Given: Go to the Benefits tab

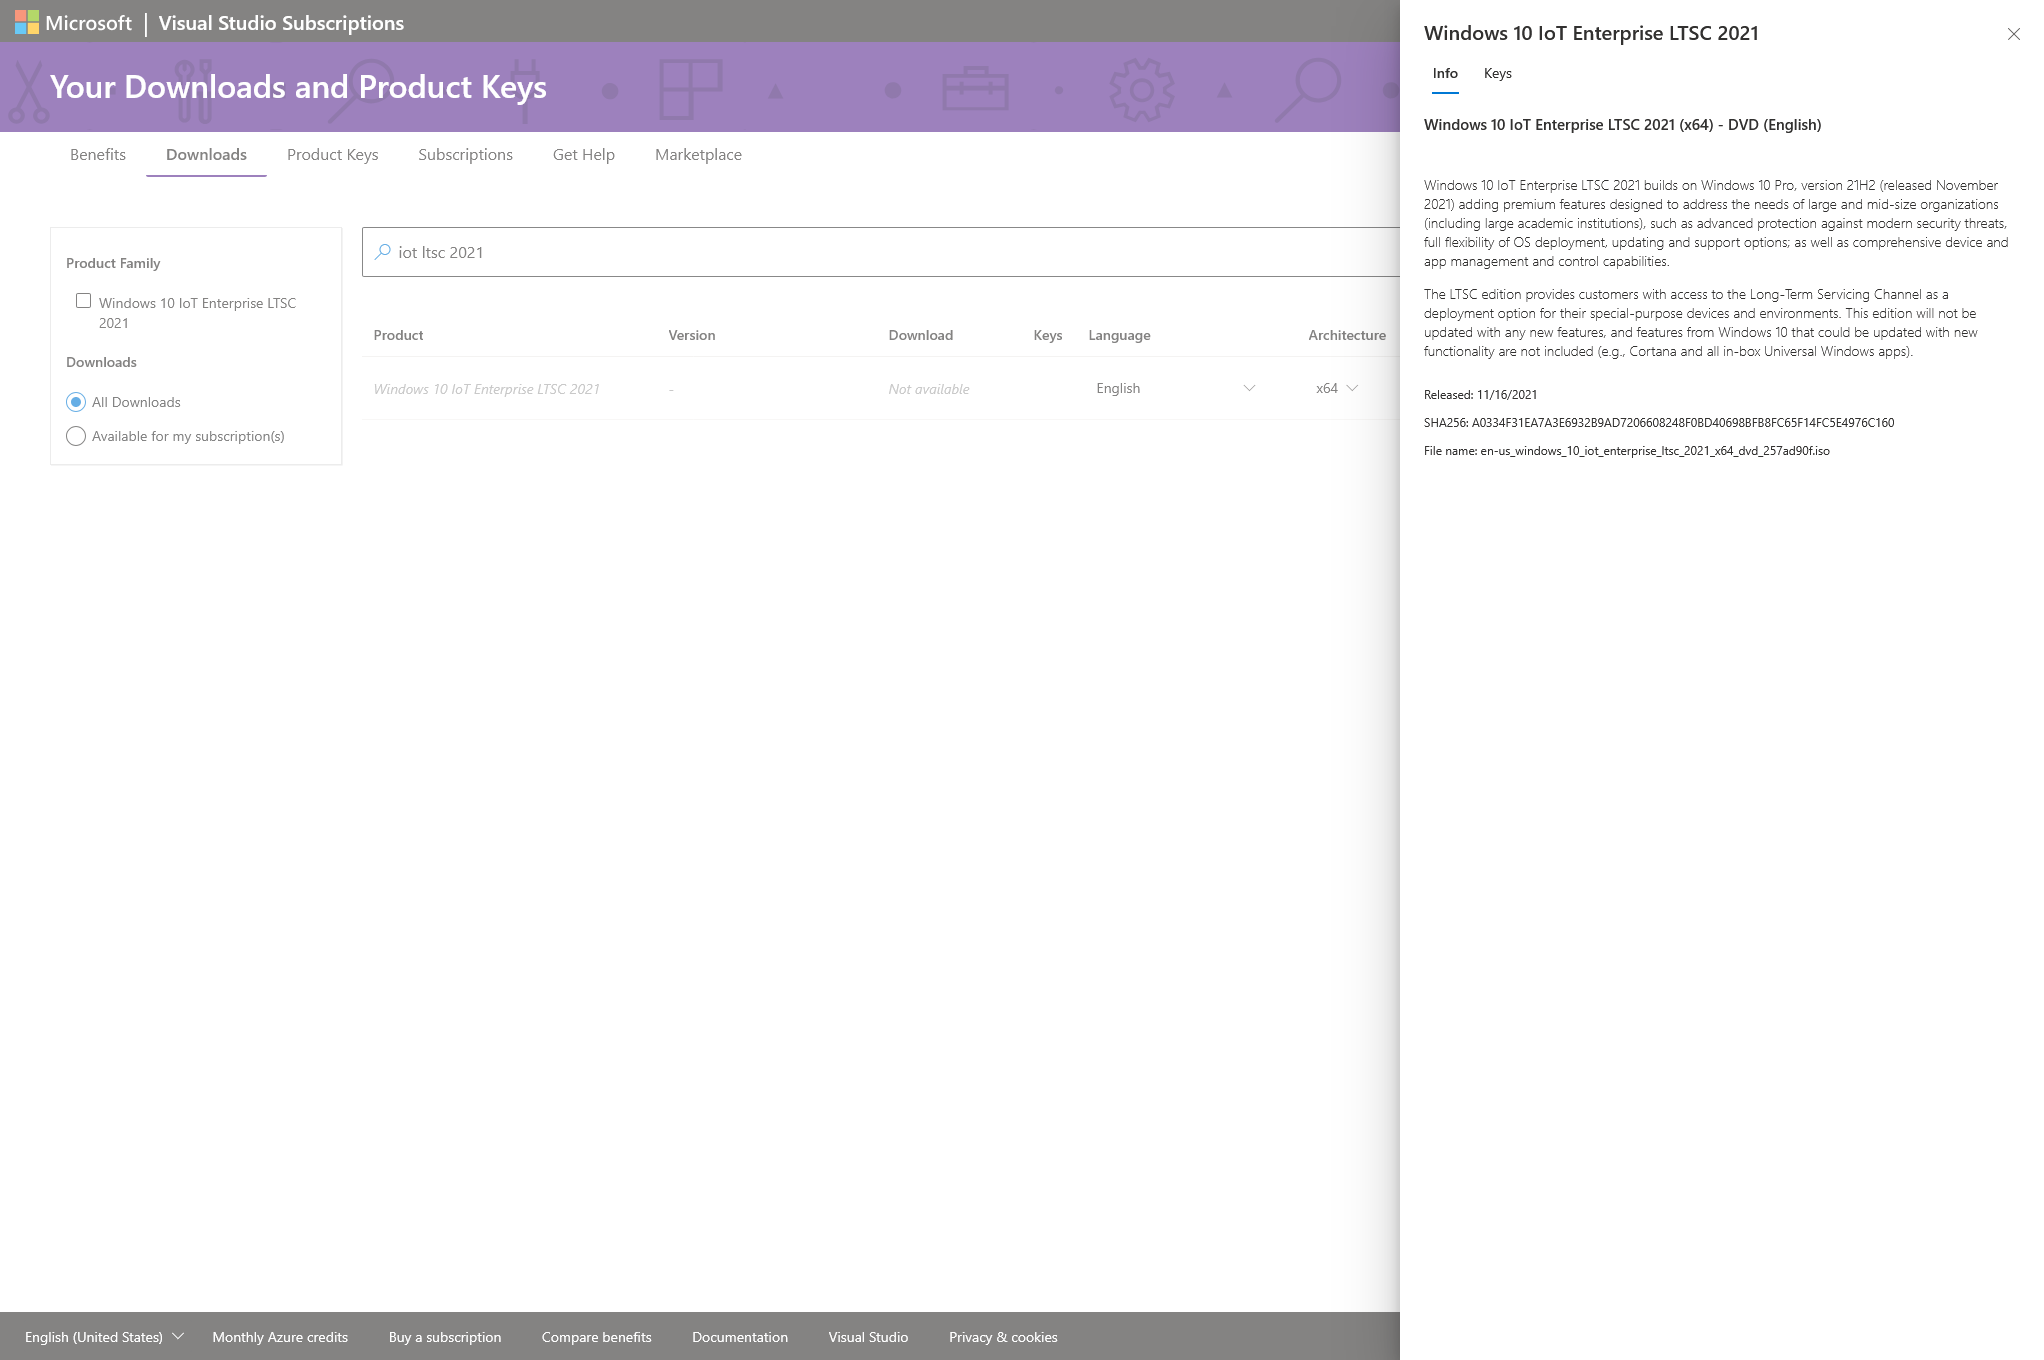Looking at the screenshot, I should pyautogui.click(x=98, y=154).
